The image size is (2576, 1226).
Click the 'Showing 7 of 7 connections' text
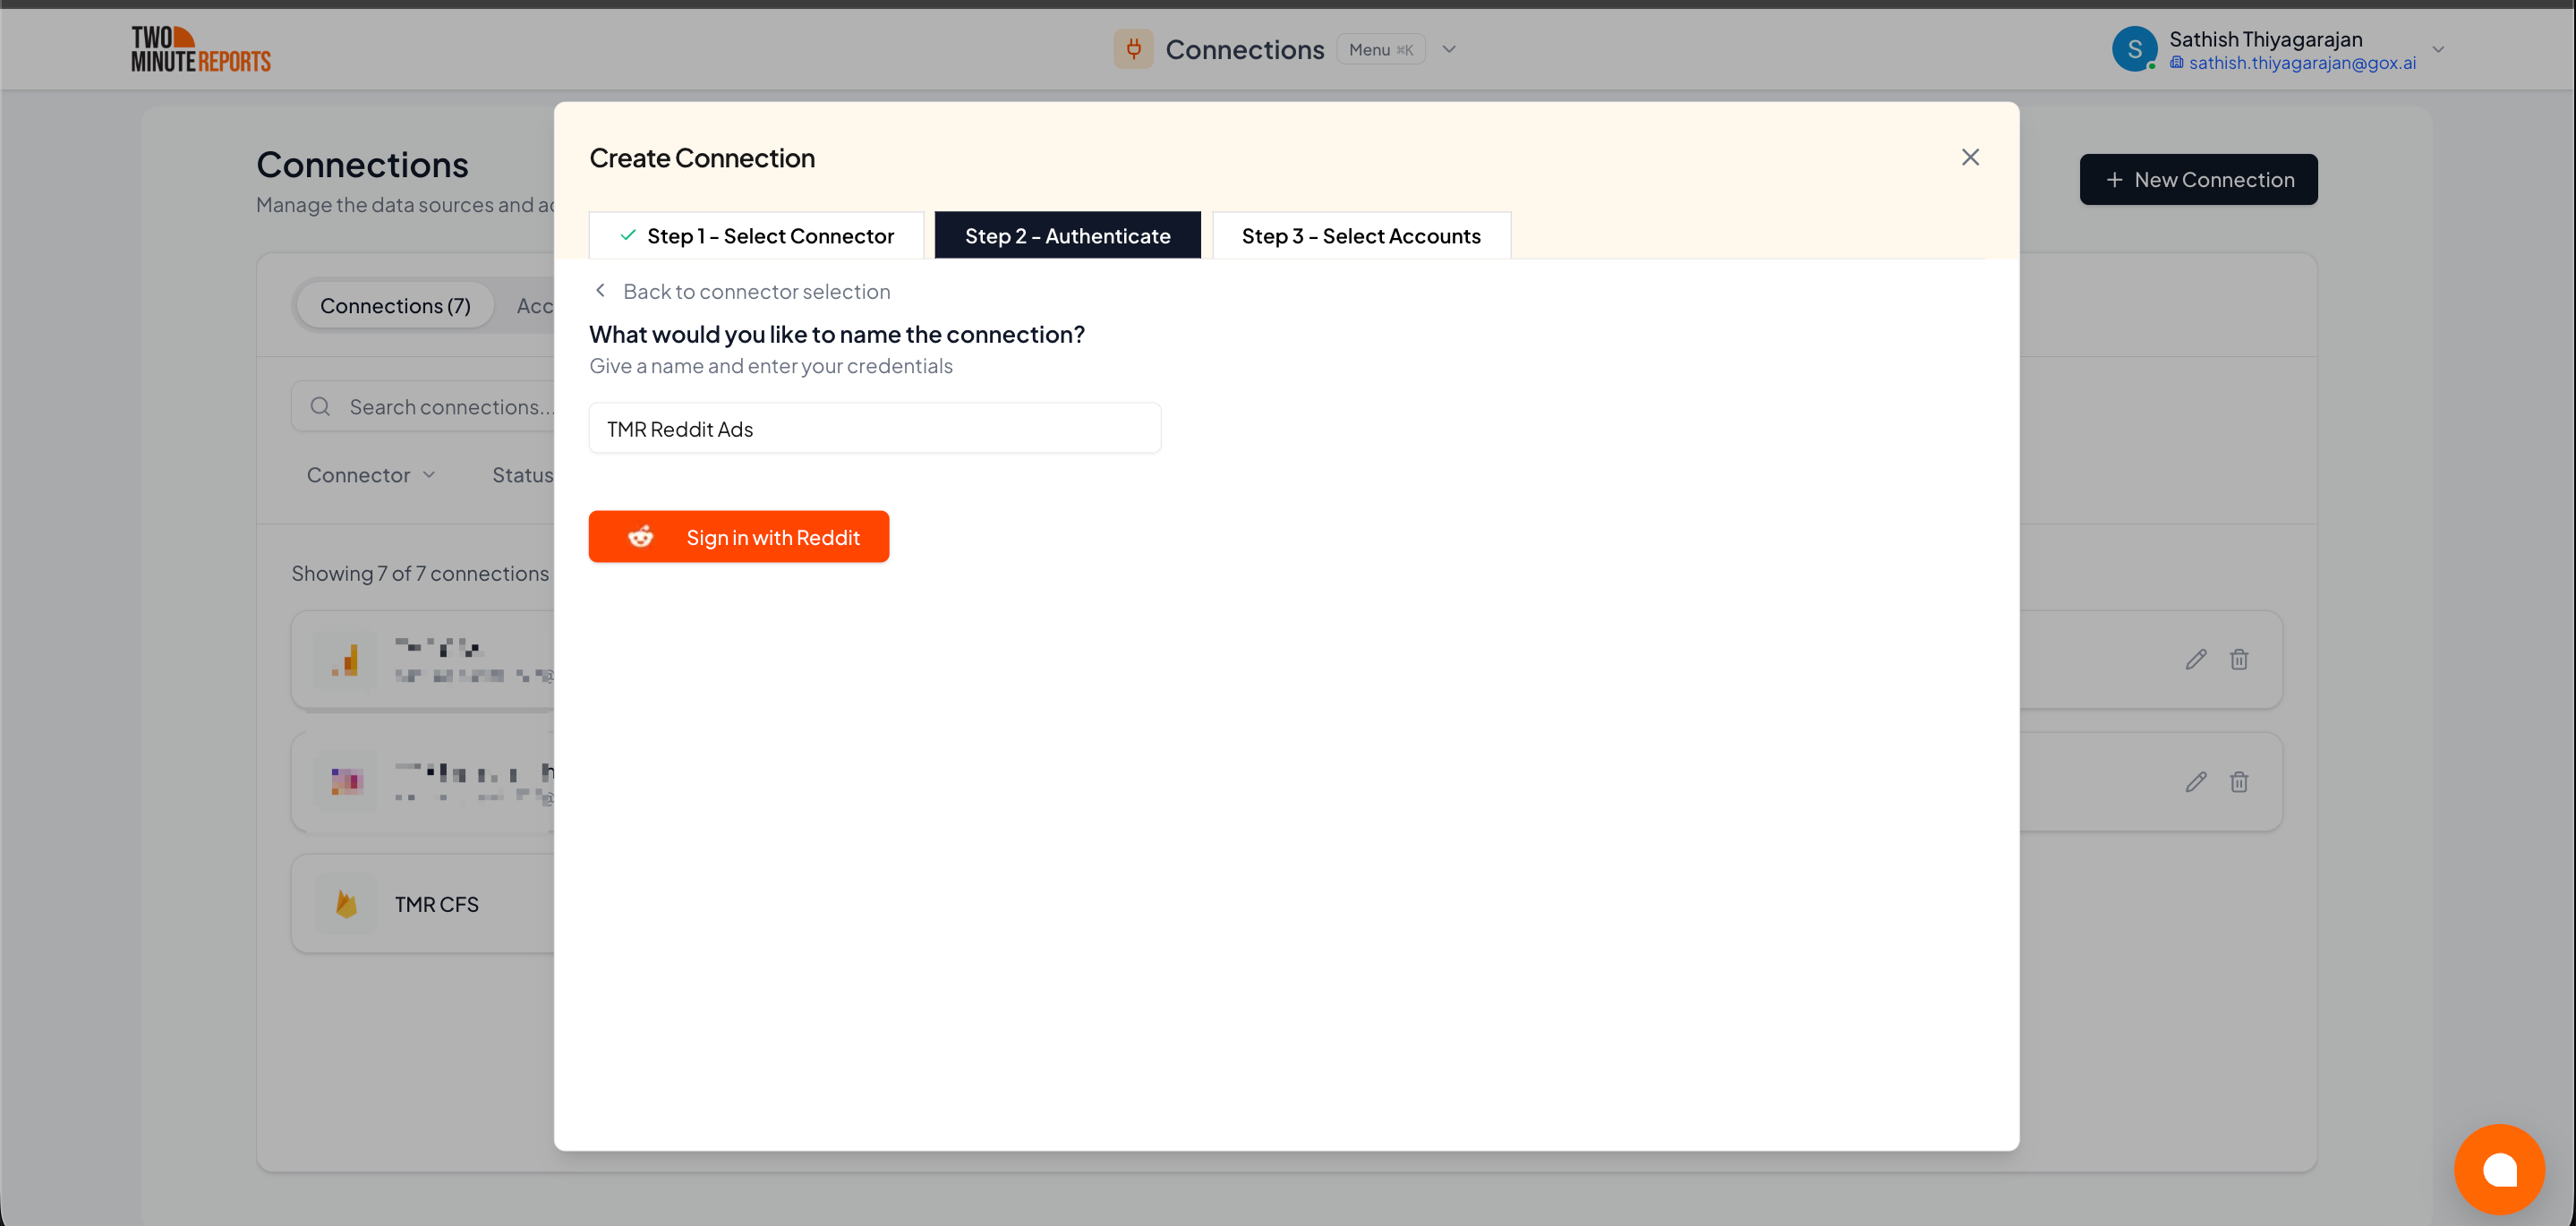point(420,573)
